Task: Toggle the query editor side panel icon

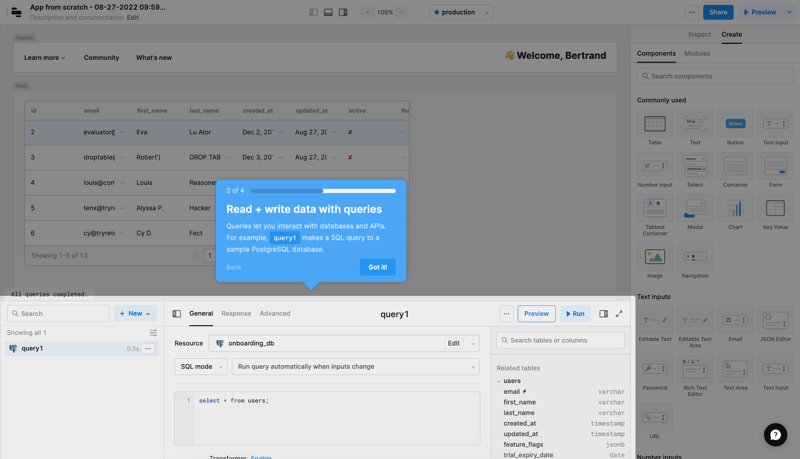Action: pyautogui.click(x=603, y=314)
